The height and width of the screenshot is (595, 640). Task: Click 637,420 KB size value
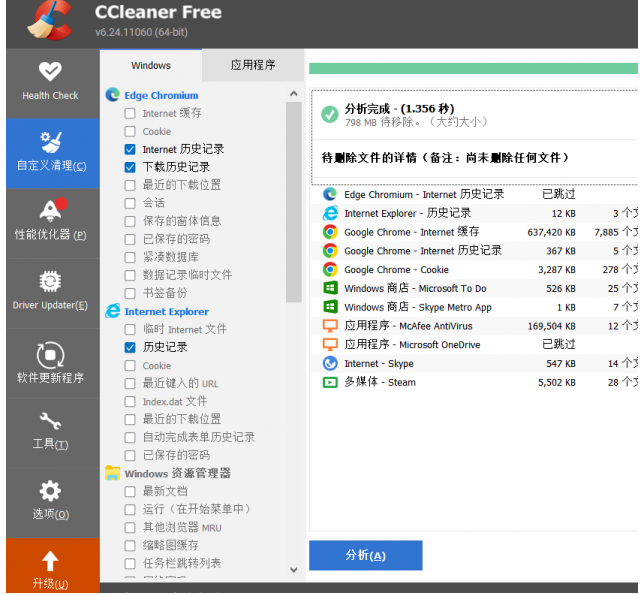[551, 232]
